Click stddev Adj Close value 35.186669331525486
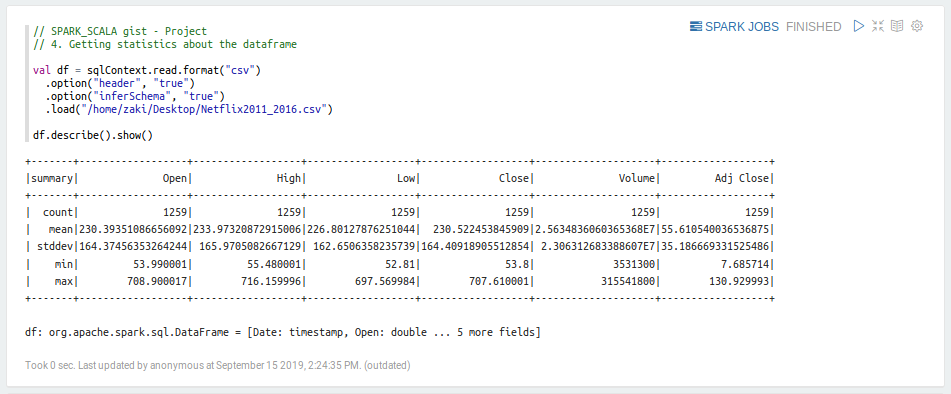Image resolution: width=951 pixels, height=394 pixels. click(716, 247)
